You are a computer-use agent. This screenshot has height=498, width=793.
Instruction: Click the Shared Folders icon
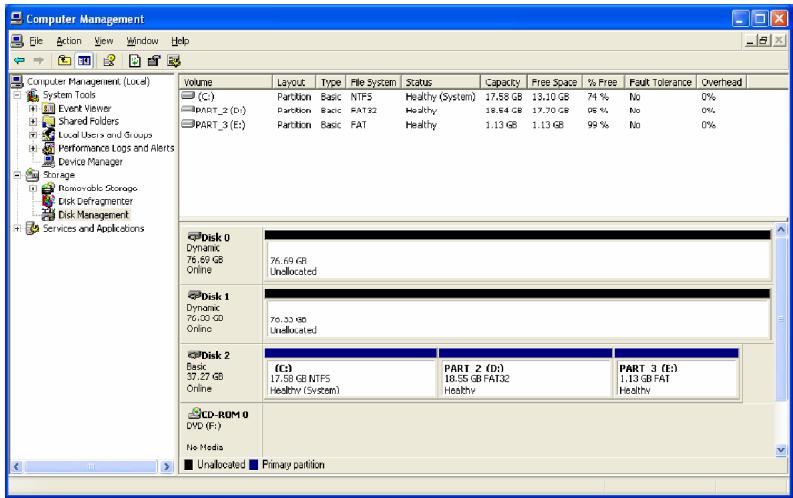[49, 121]
